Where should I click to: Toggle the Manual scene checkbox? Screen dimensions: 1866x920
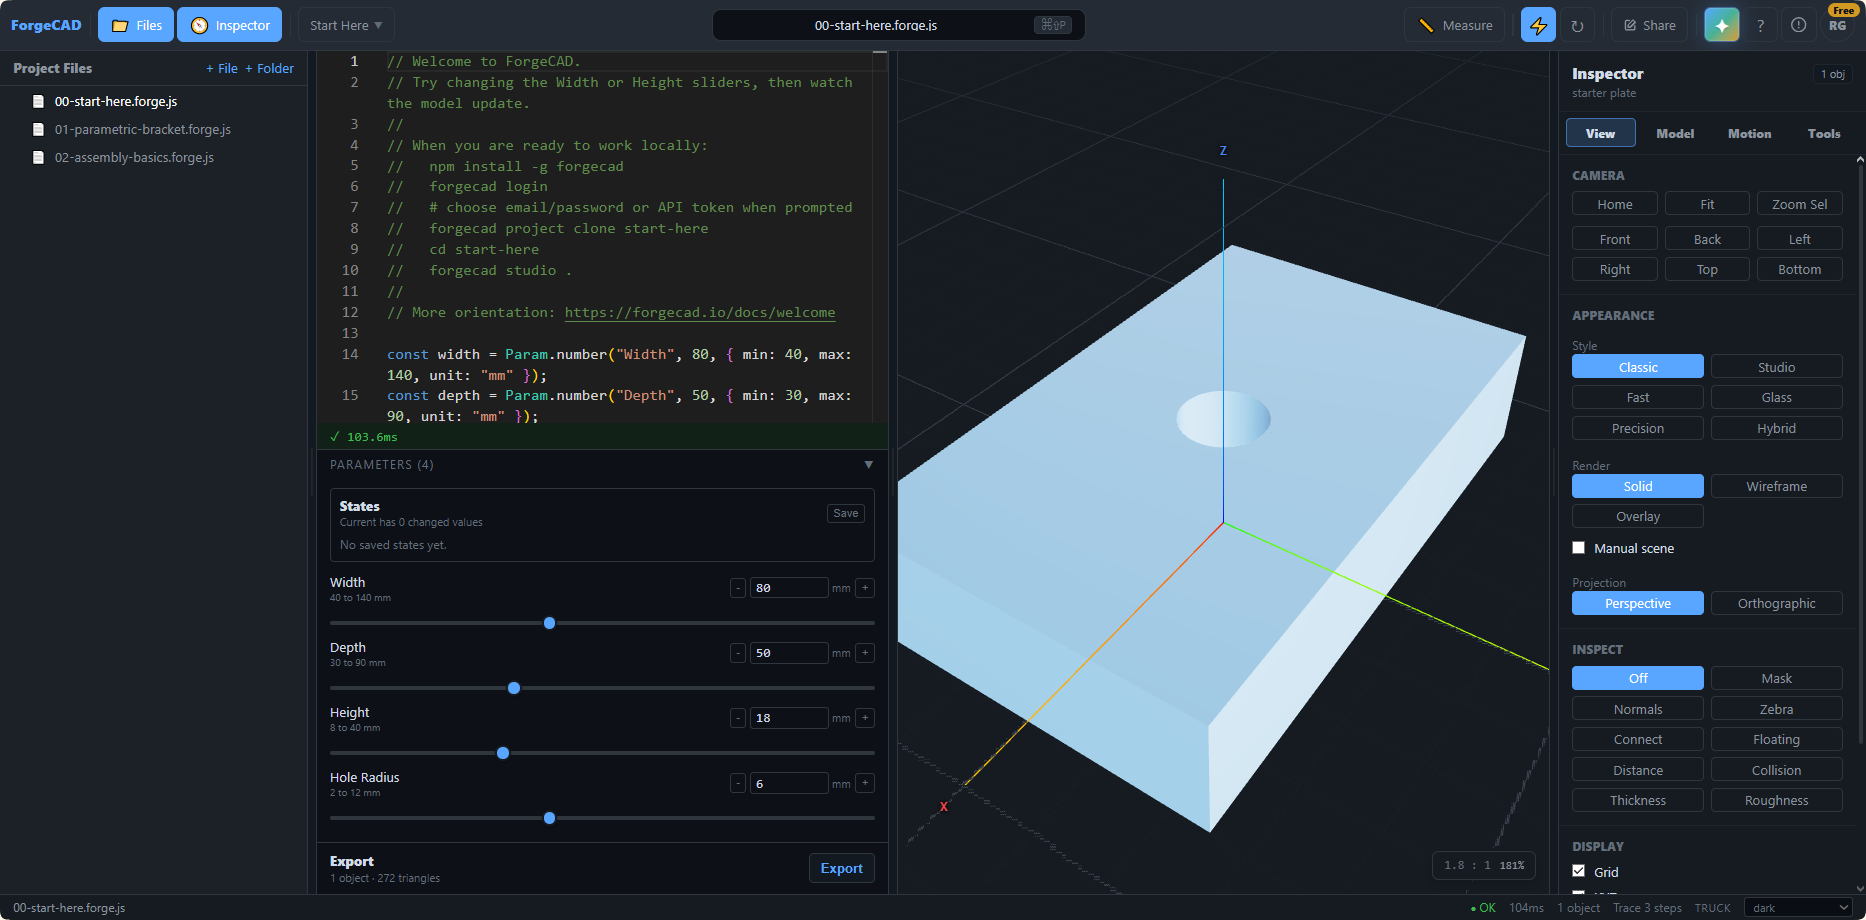(1579, 548)
